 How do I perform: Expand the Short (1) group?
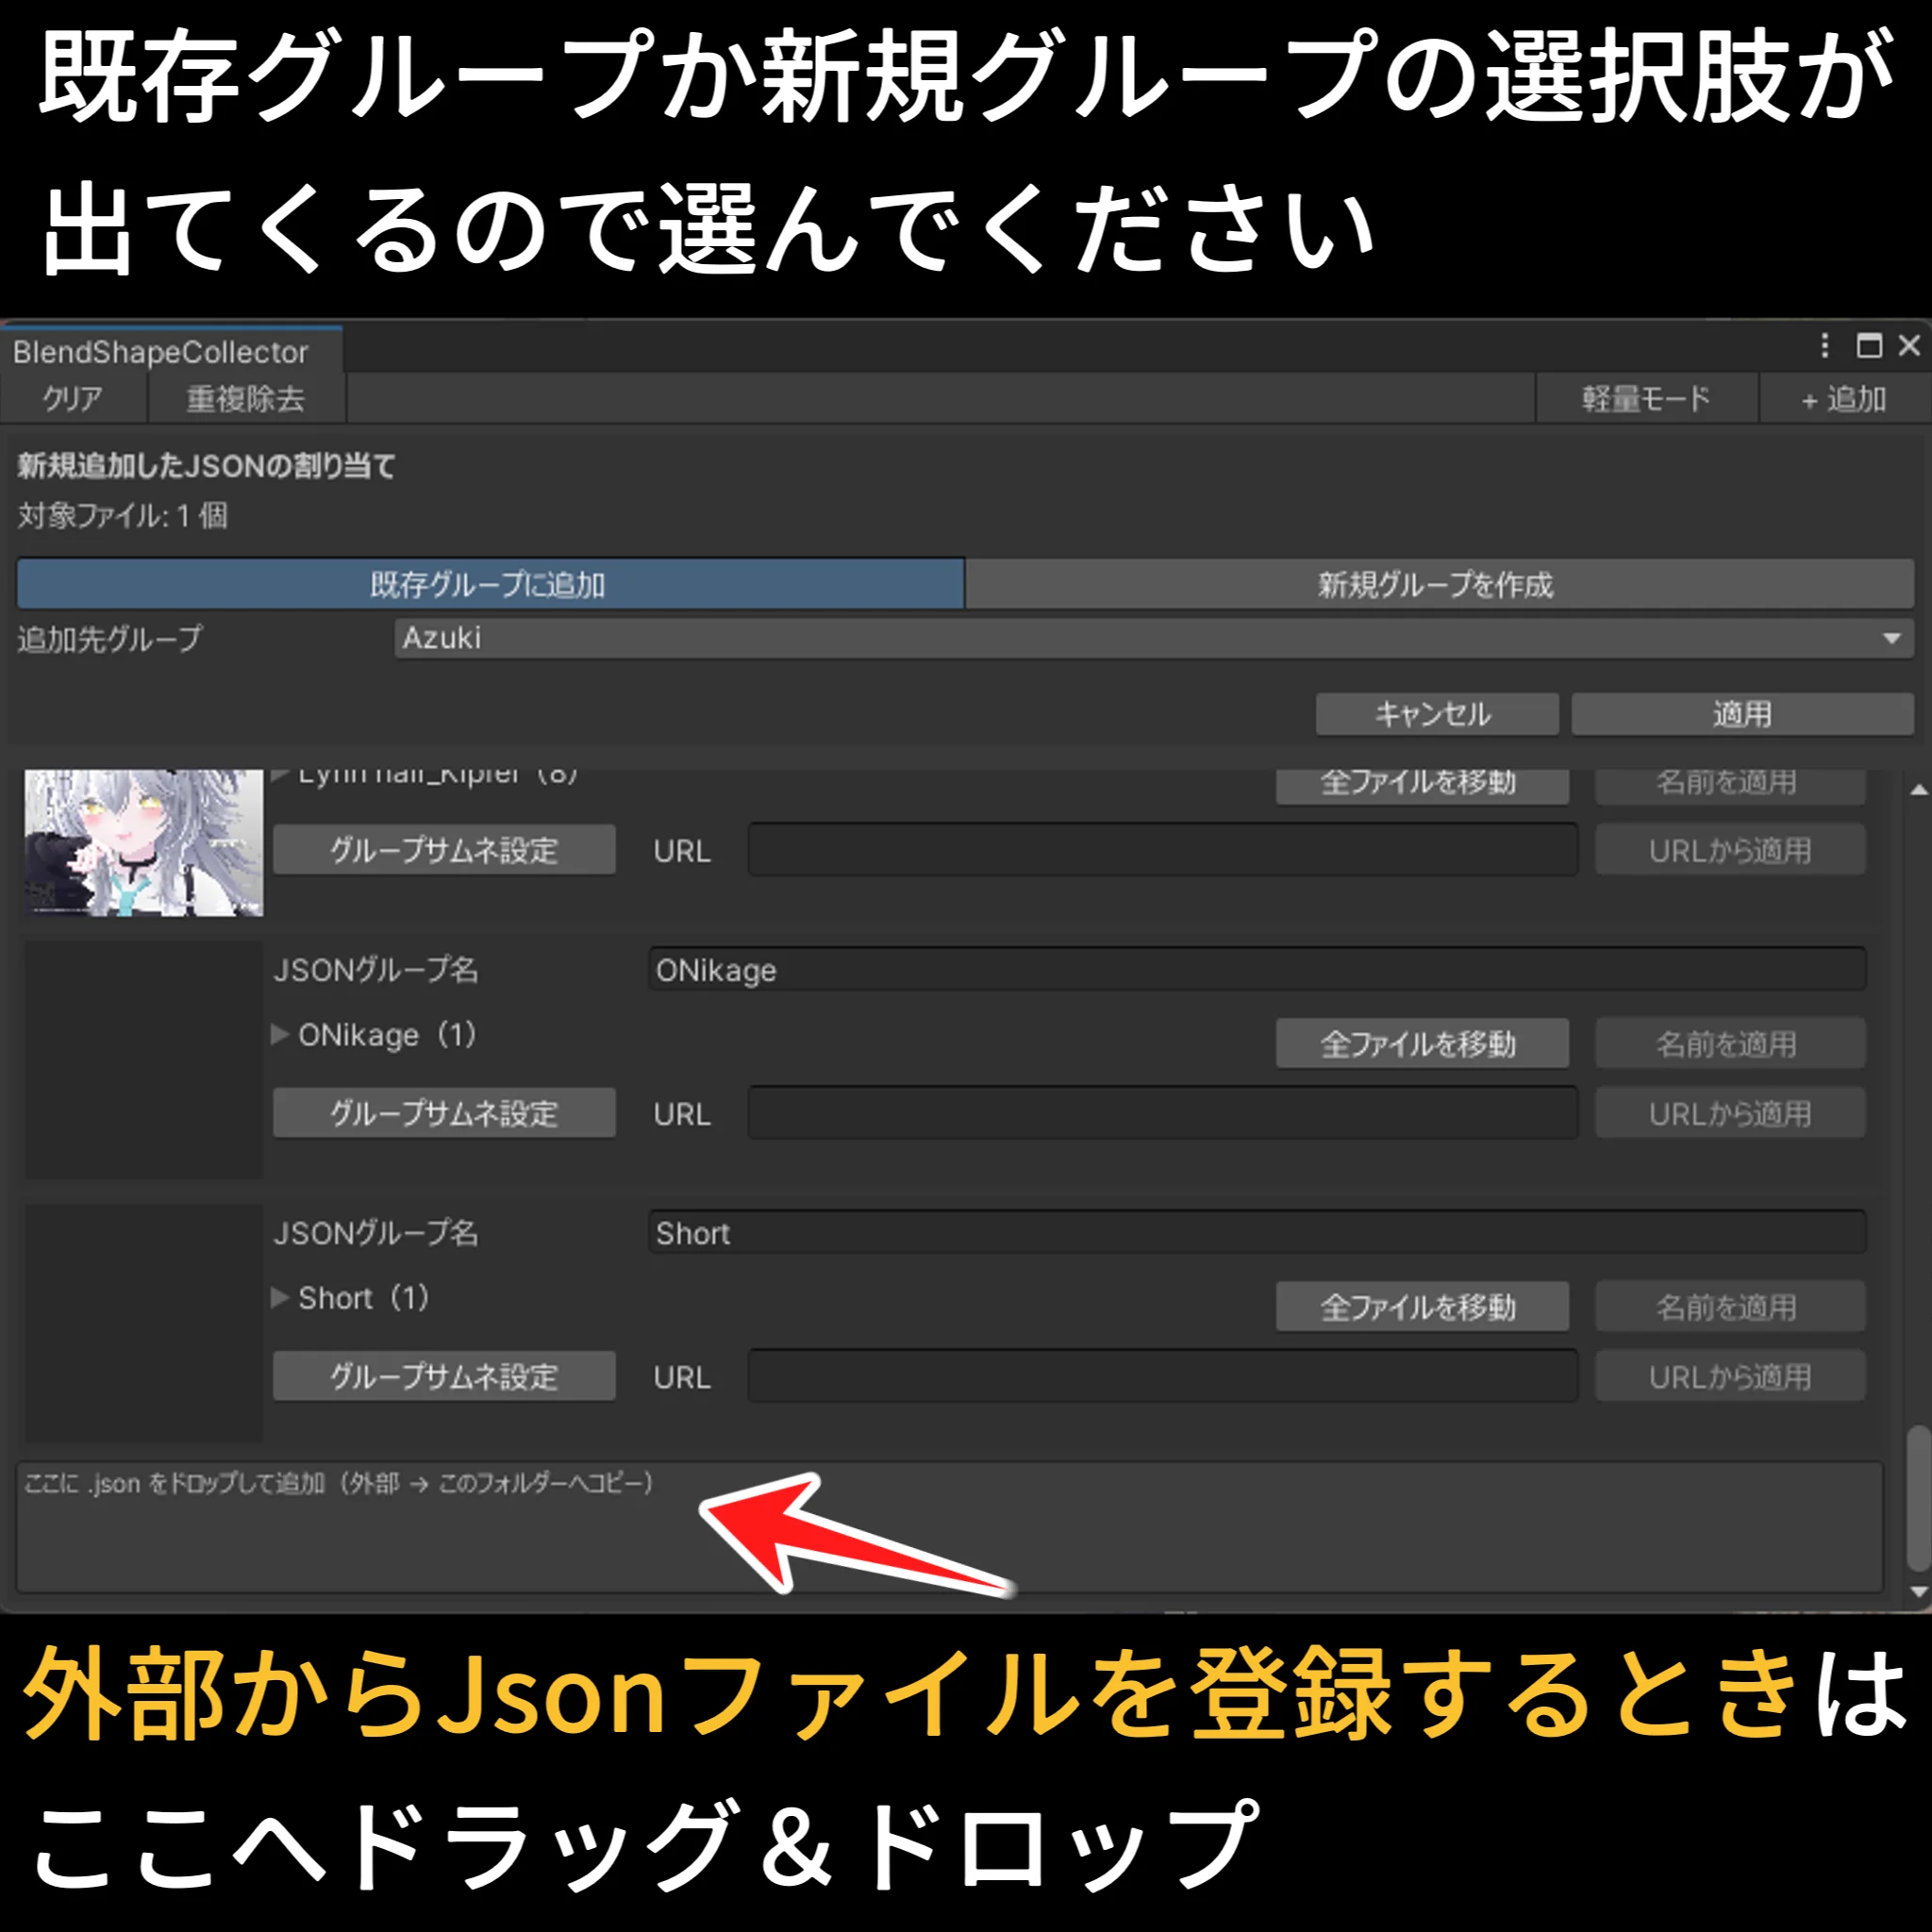tap(280, 1298)
